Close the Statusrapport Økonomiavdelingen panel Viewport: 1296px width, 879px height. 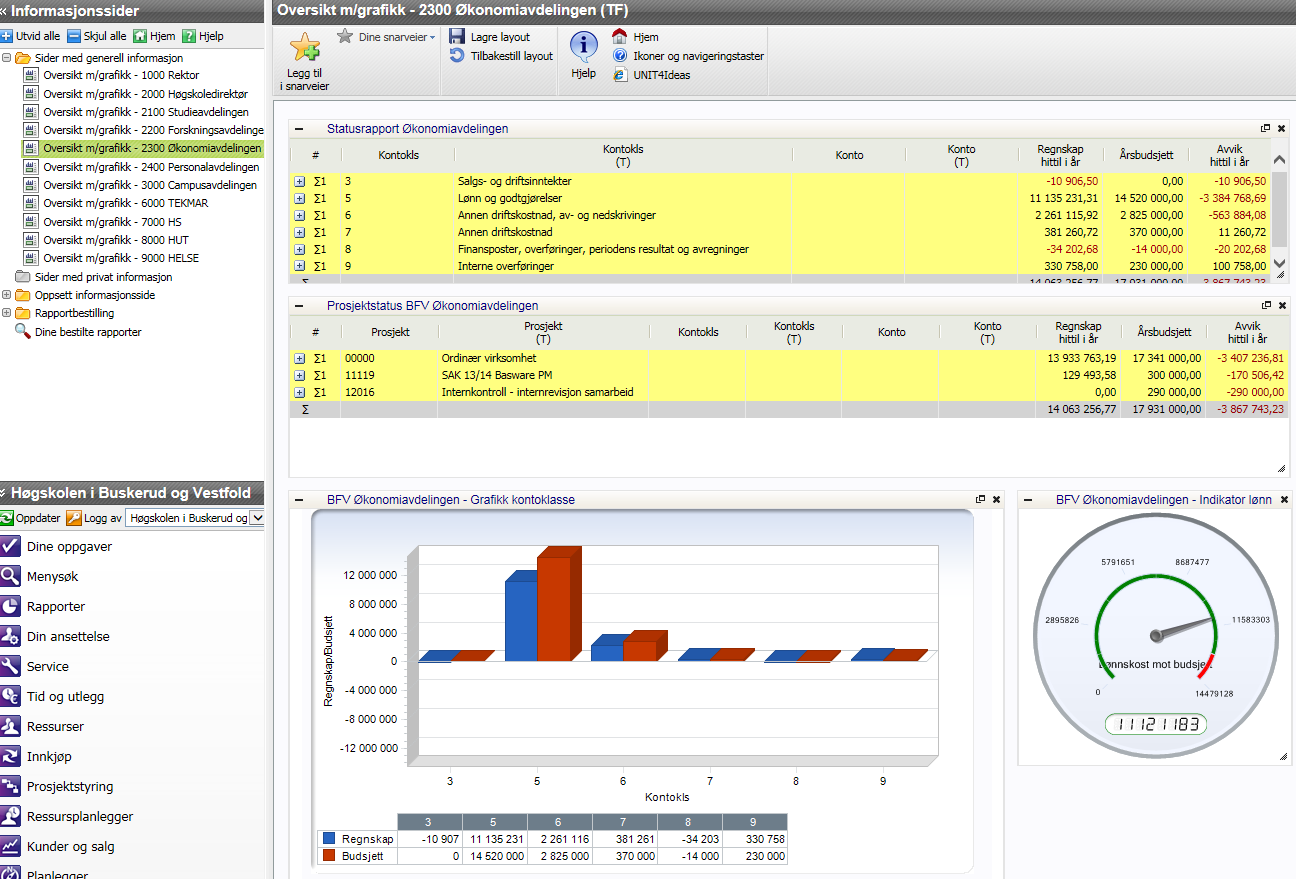pyautogui.click(x=1283, y=129)
